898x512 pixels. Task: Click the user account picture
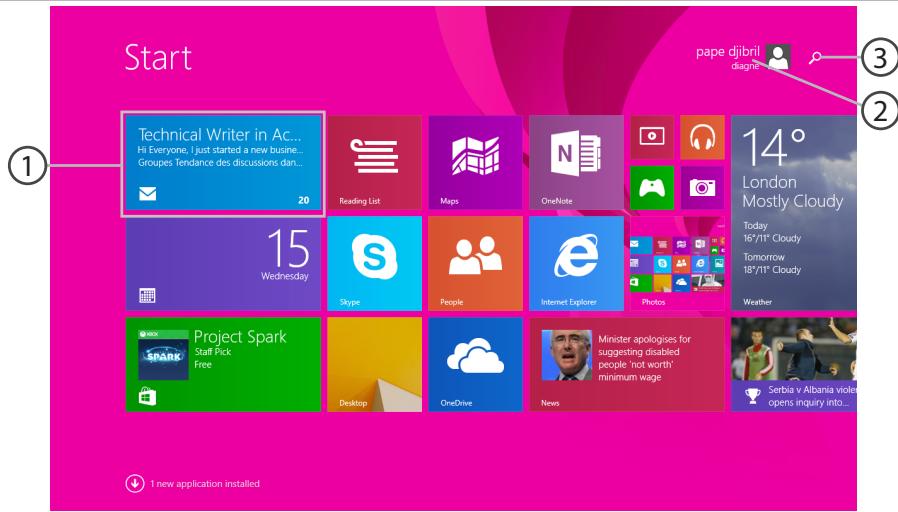[x=778, y=57]
